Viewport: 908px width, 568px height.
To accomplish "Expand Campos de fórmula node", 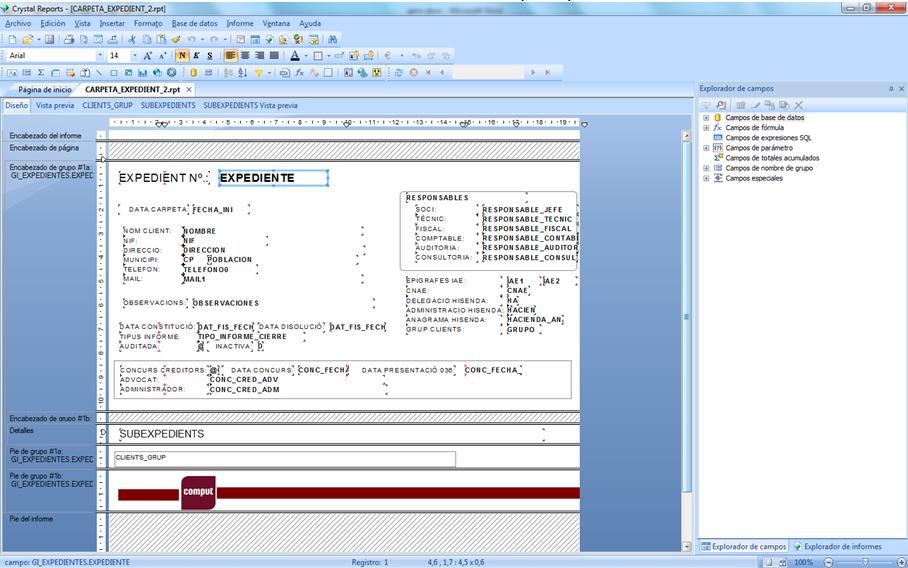I will click(706, 127).
